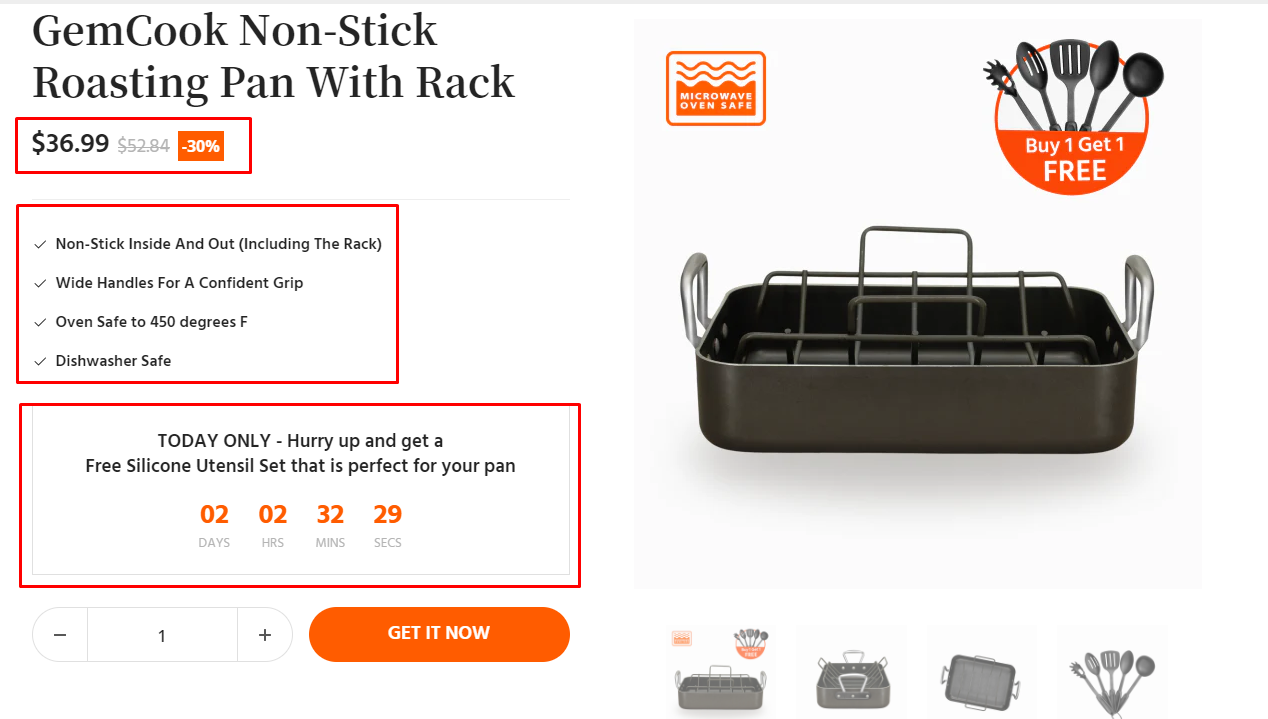1268x719 pixels.
Task: Click the quantity input field
Action: [162, 635]
